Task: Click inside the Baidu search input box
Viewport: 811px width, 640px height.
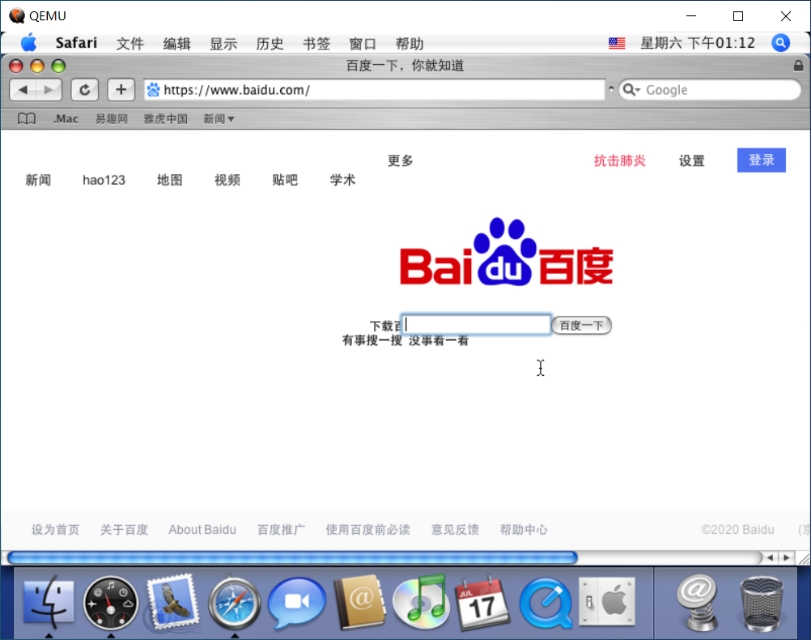Action: 475,324
